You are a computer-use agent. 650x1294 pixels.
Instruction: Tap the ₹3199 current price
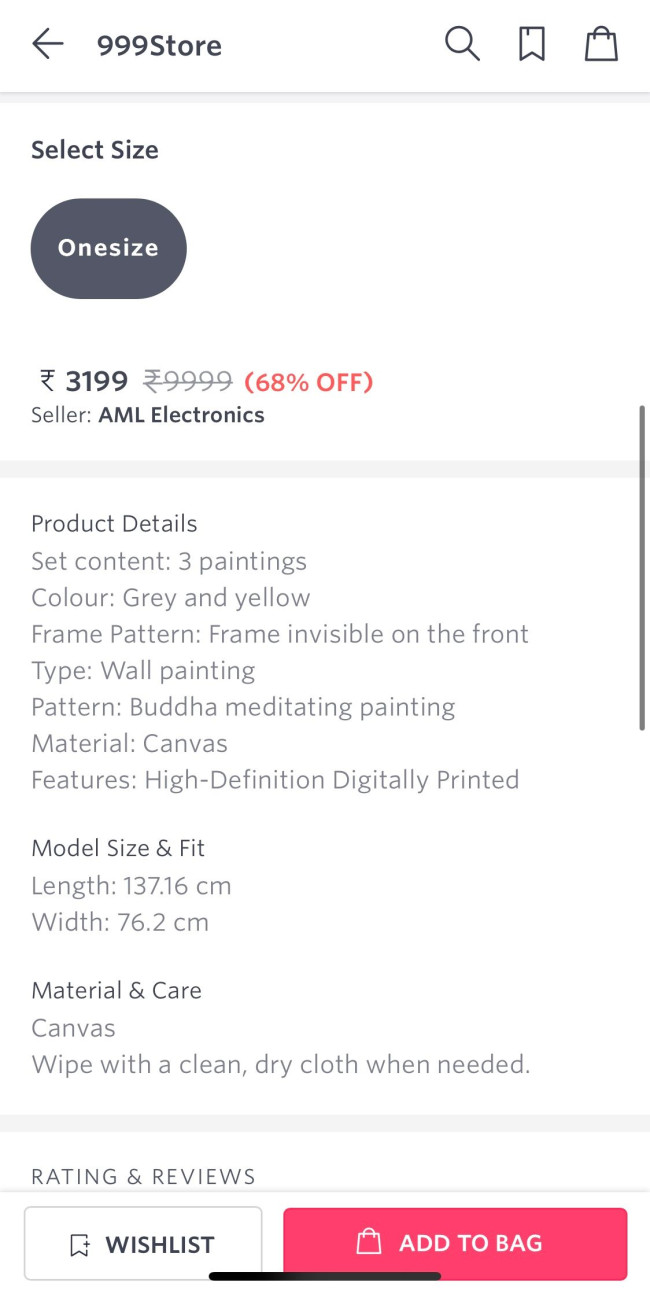pyautogui.click(x=84, y=381)
